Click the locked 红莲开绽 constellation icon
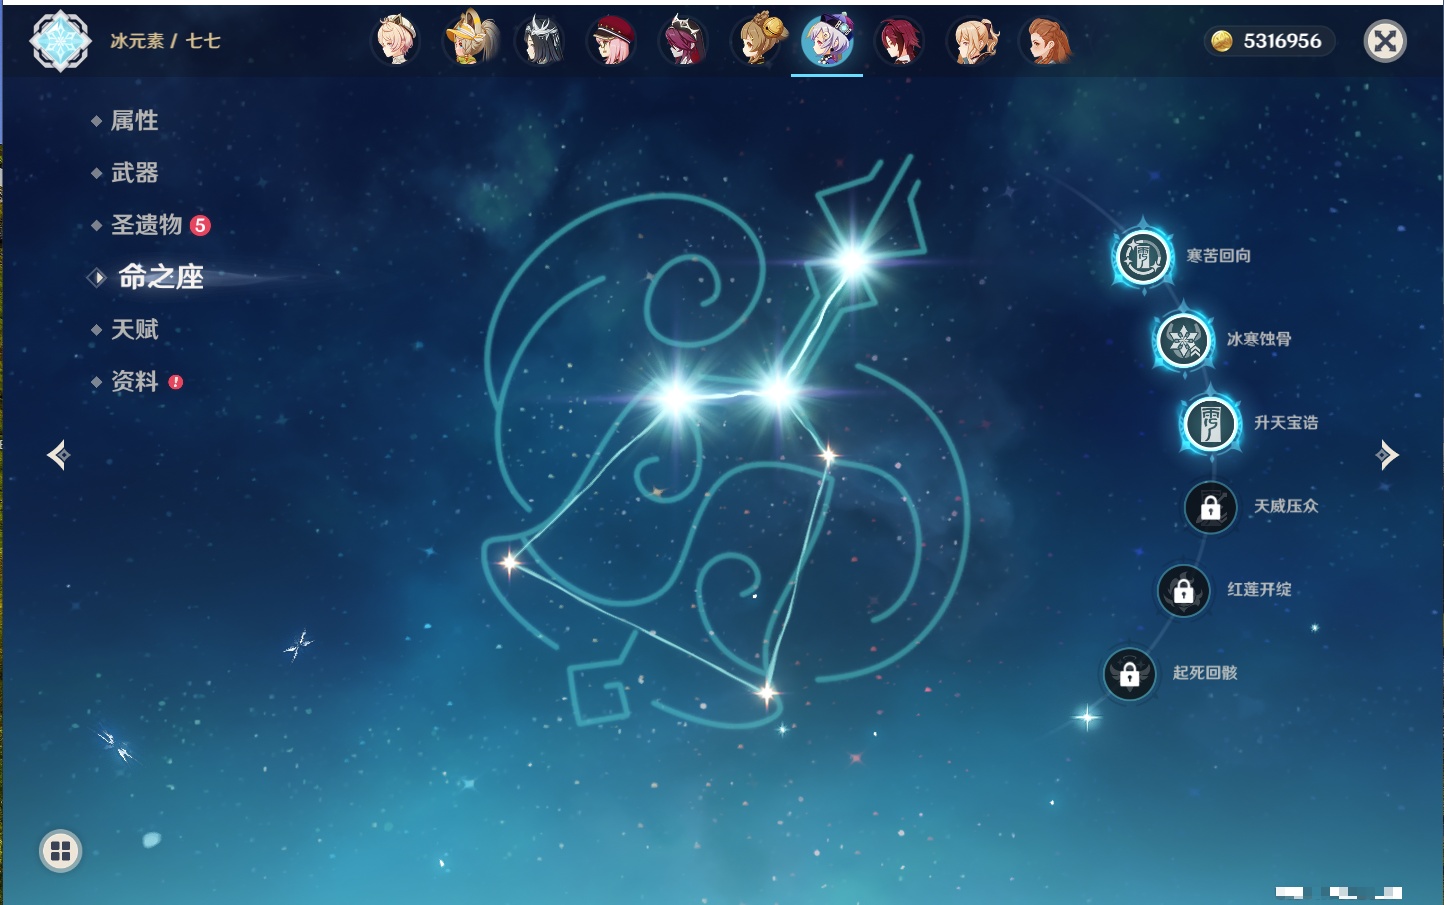 1184,590
